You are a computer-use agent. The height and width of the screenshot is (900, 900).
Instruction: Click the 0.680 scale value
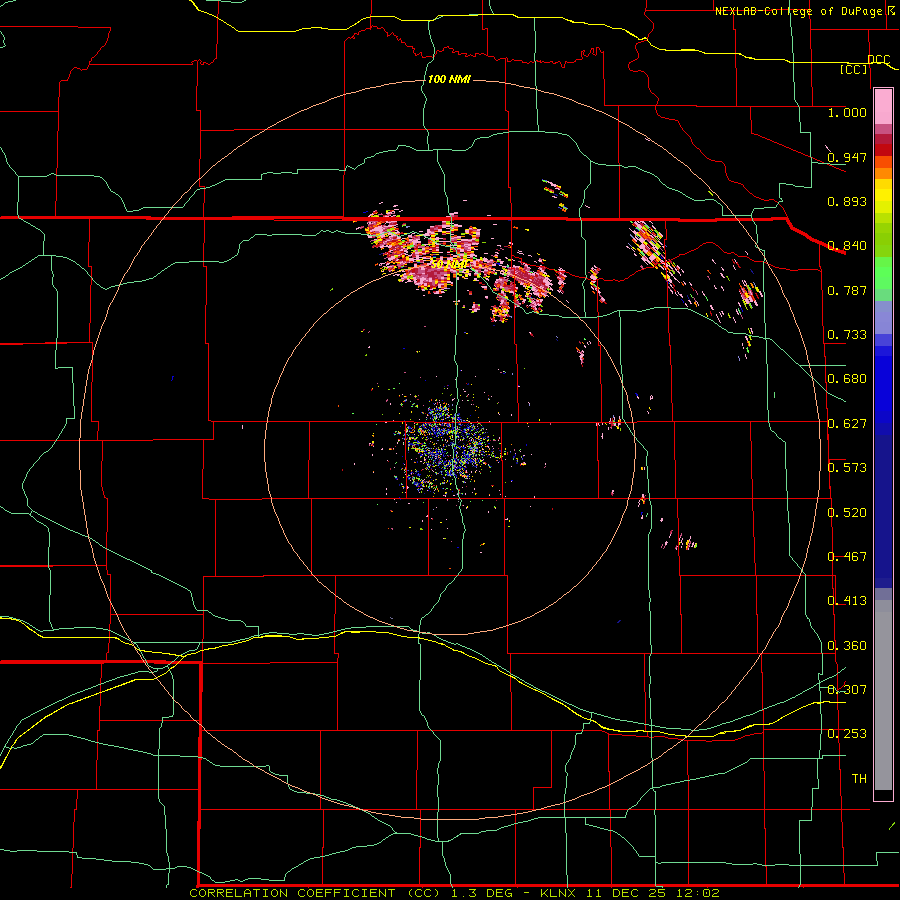pyautogui.click(x=847, y=379)
